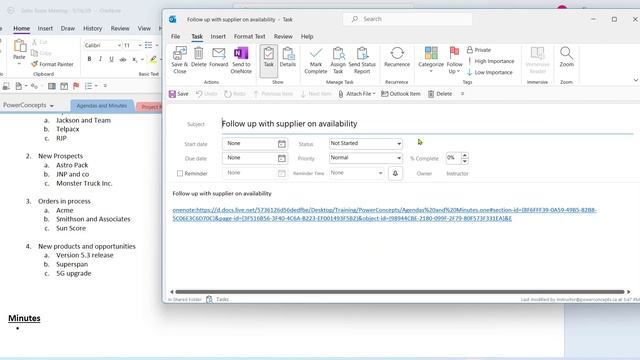Click 'Version 5.3 release' in OneNote
This screenshot has height=360, width=640.
point(85,255)
